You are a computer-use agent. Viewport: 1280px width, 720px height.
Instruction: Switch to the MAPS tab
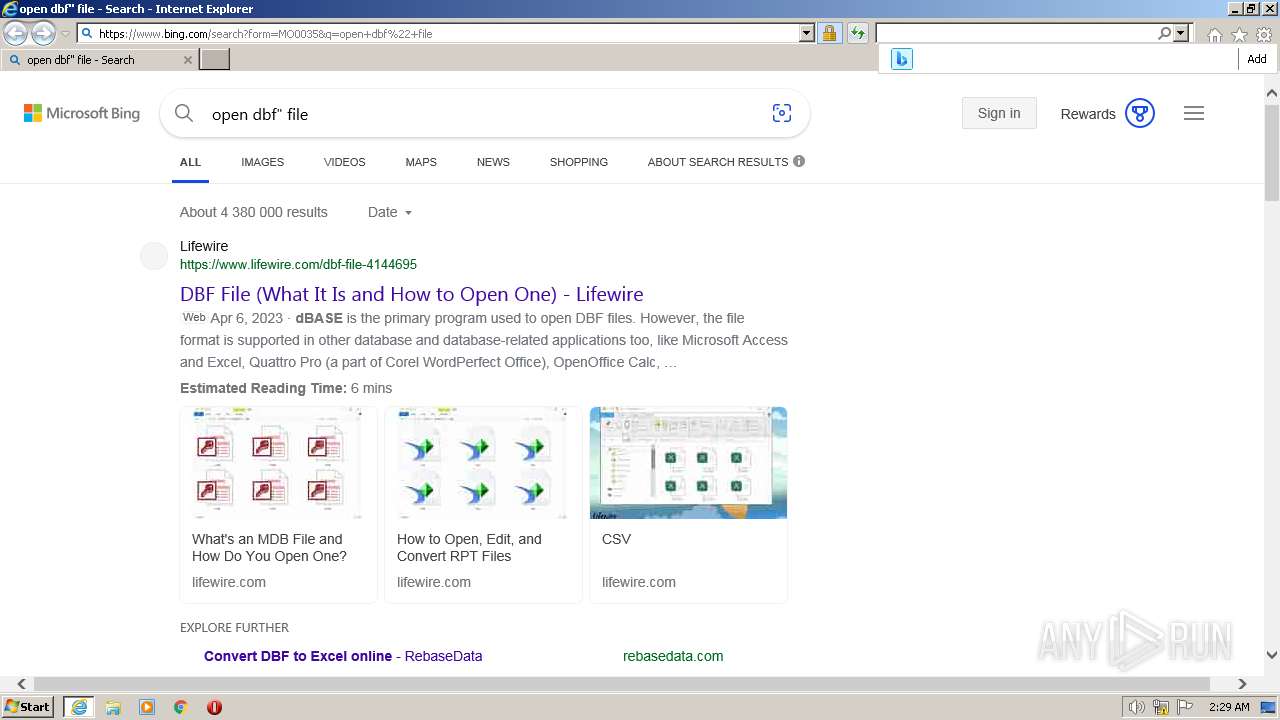421,162
